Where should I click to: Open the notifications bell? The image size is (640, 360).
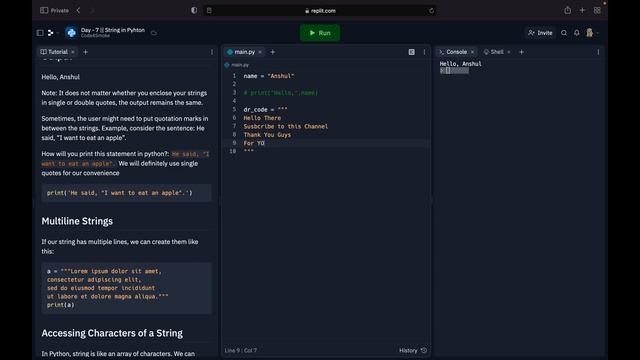point(577,33)
